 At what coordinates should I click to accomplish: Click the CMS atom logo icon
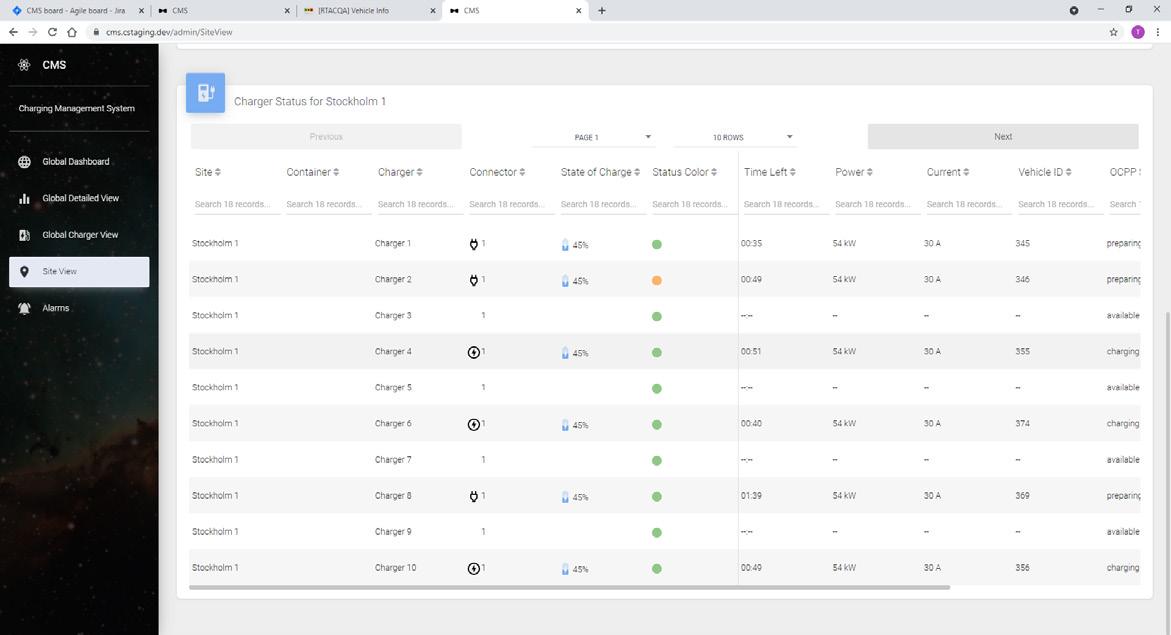point(24,65)
